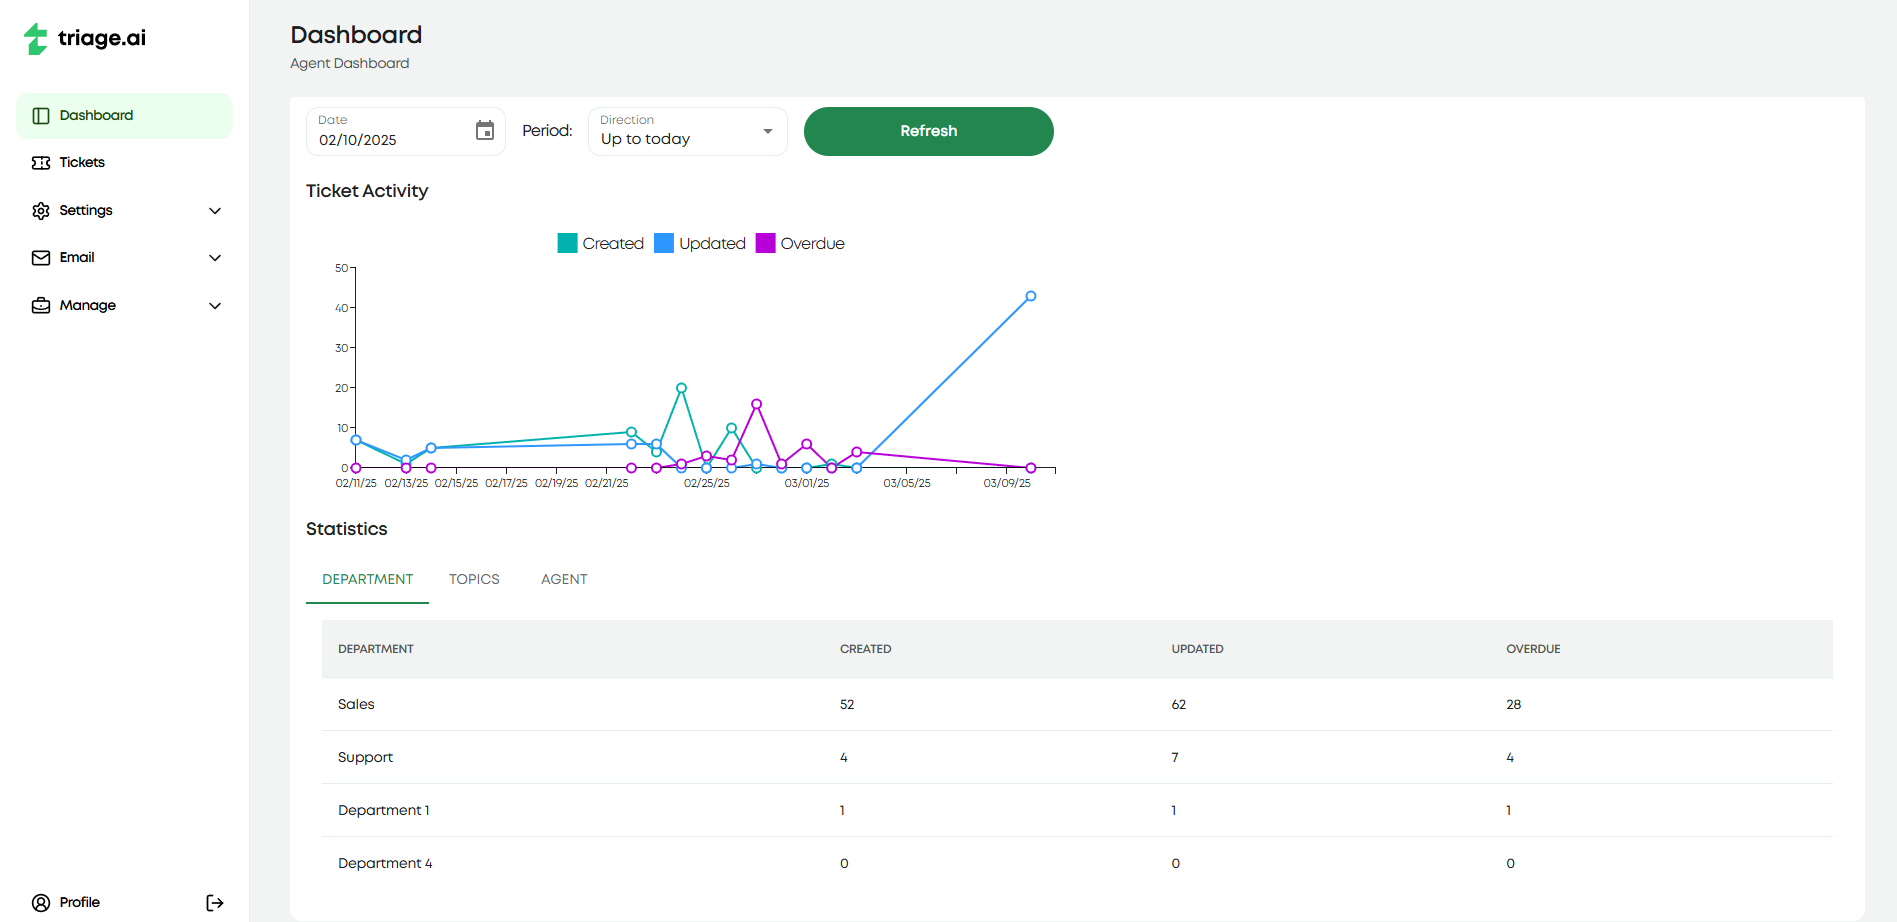Screen dimensions: 1897x922
Task: Open the date picker calendar icon
Action: coord(485,131)
